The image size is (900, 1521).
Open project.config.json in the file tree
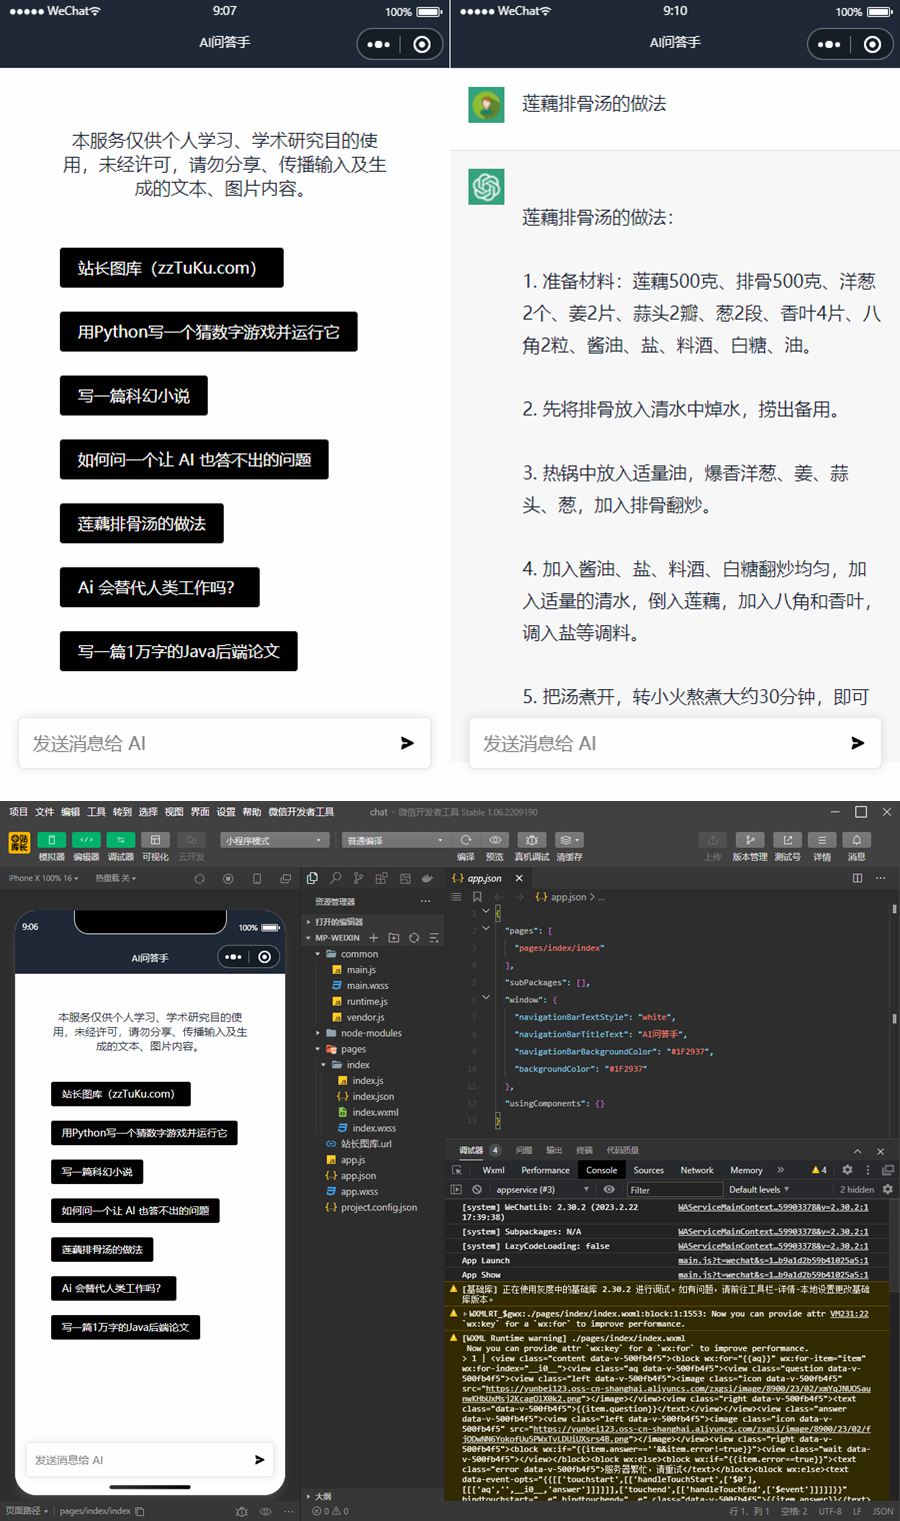click(372, 1207)
